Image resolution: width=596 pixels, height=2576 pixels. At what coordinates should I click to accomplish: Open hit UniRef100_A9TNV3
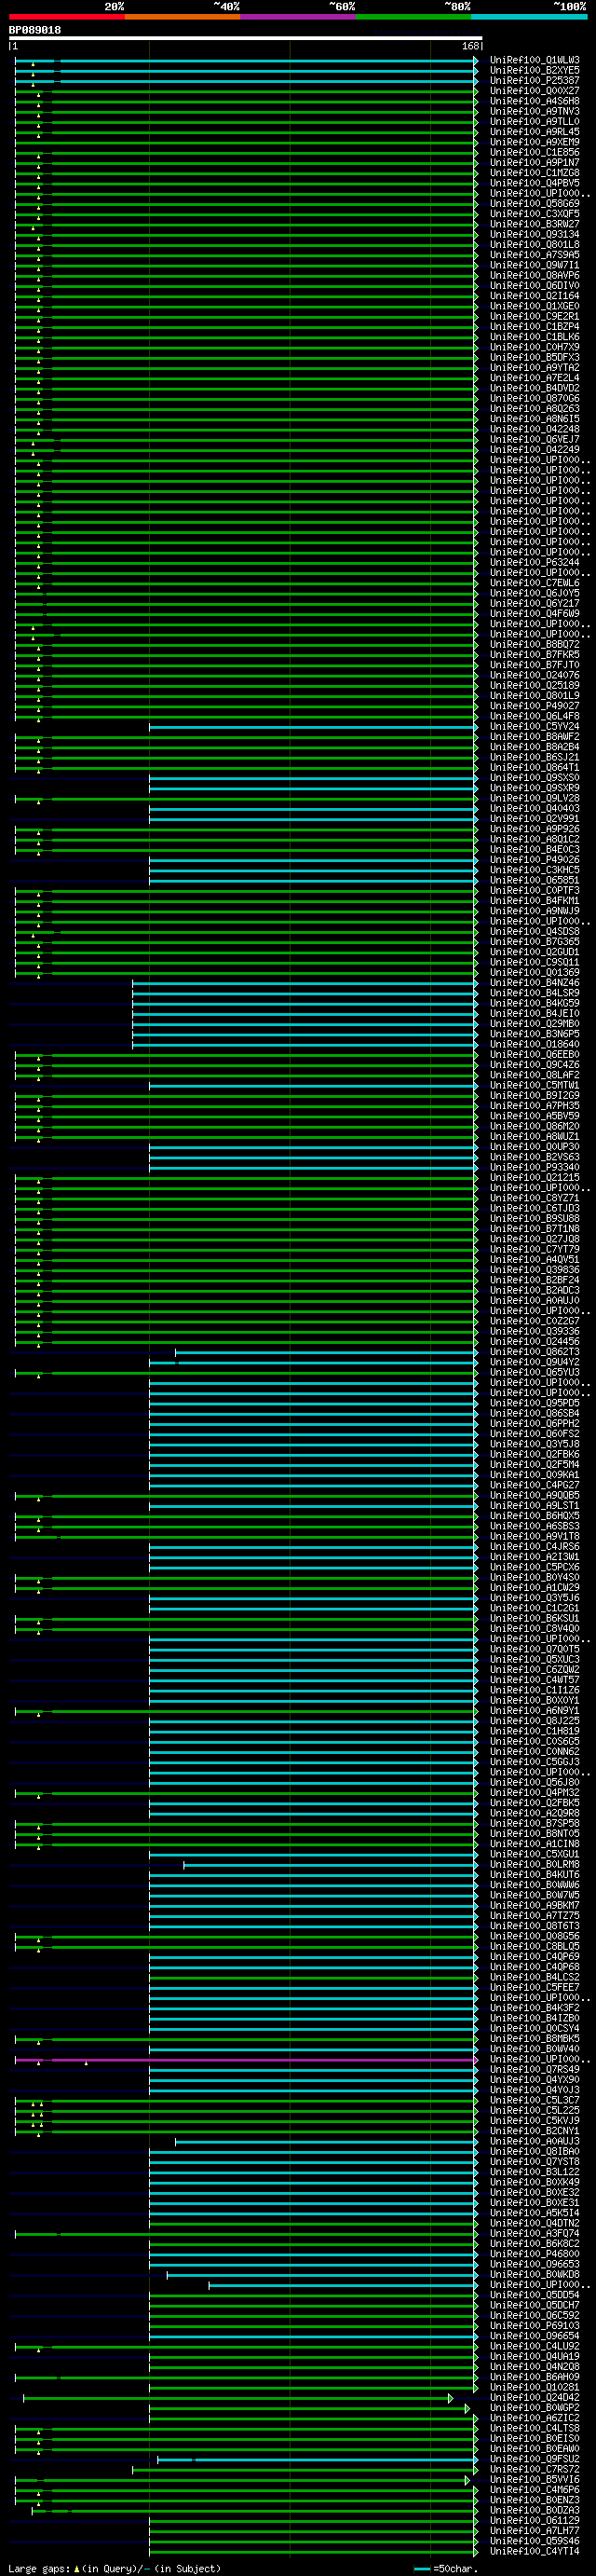pyautogui.click(x=534, y=111)
